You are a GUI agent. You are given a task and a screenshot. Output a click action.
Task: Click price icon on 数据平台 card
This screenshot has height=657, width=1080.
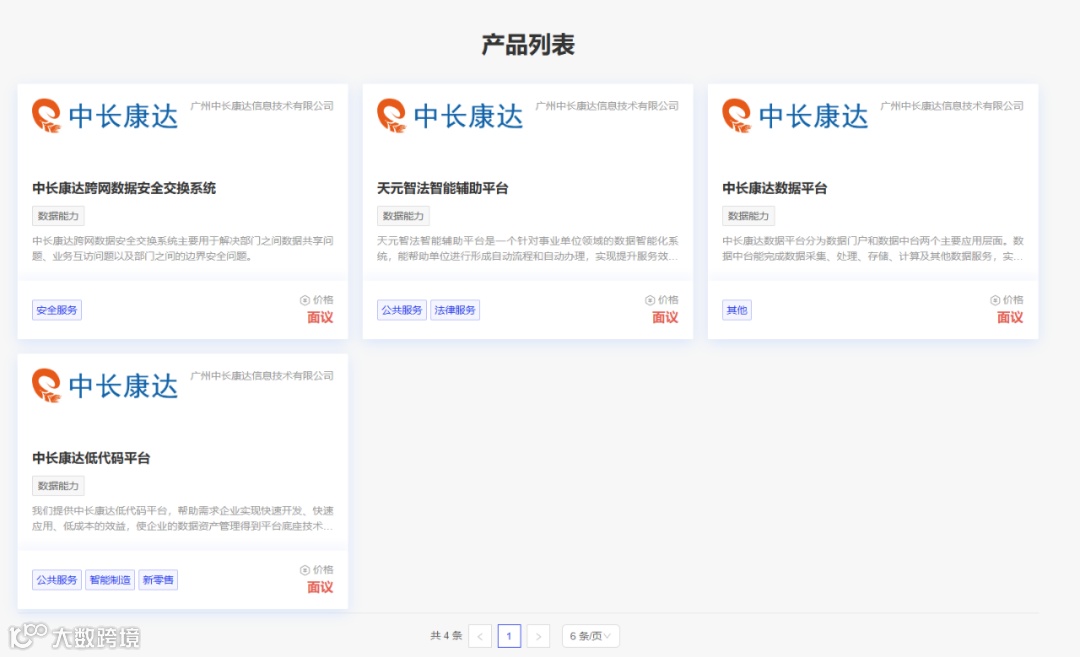click(x=995, y=300)
